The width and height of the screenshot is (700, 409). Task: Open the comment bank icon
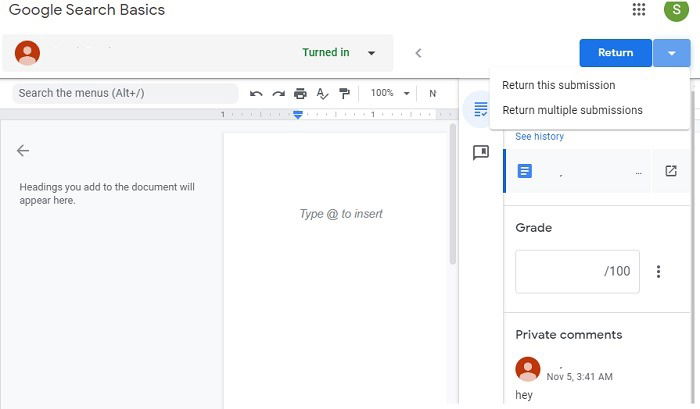click(x=481, y=152)
